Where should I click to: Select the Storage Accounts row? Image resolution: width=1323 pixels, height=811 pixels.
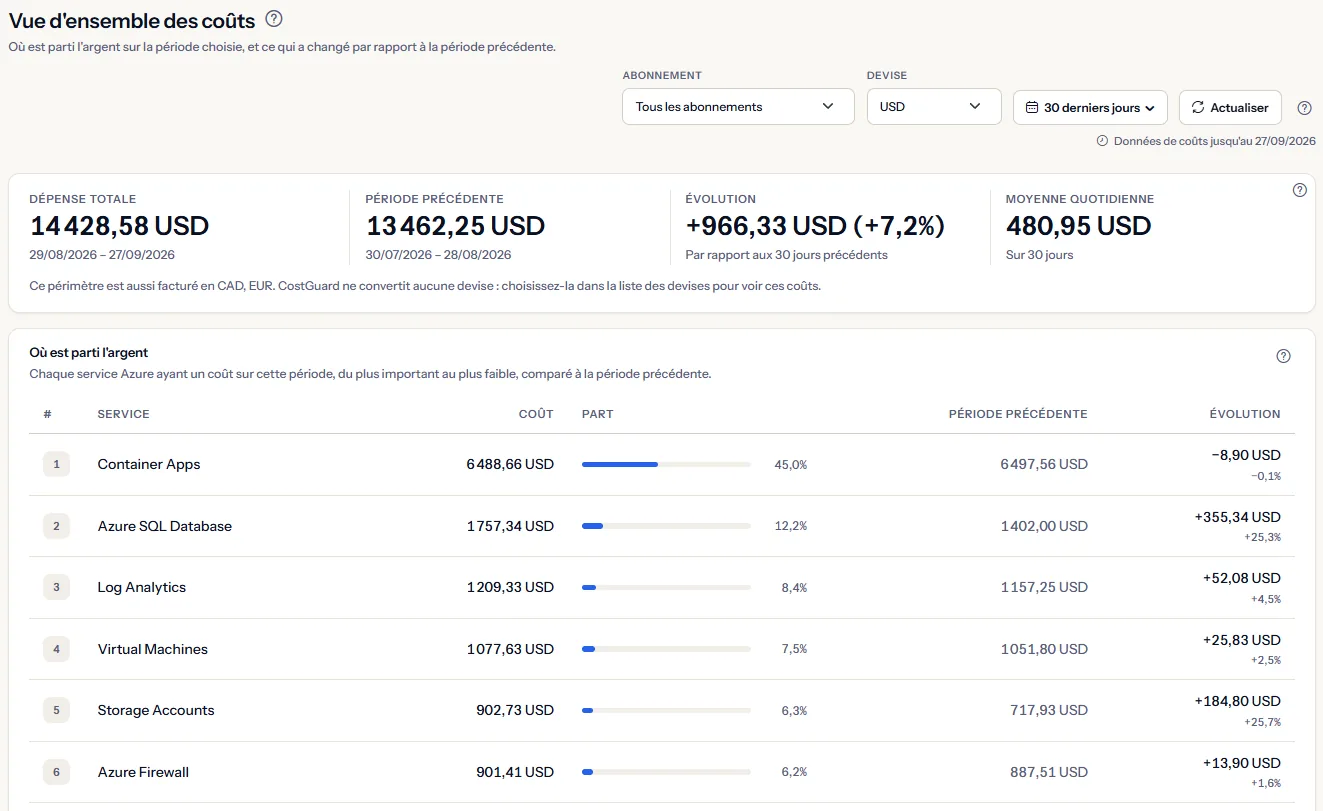(x=662, y=711)
